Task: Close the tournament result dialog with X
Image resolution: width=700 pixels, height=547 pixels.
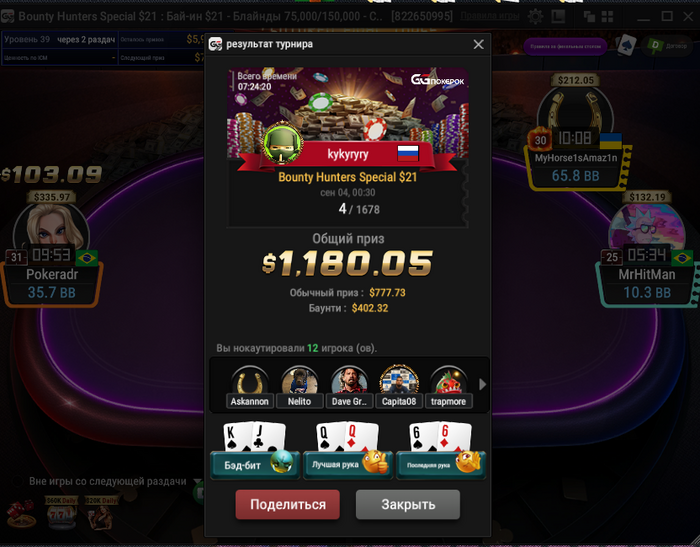Action: [478, 44]
